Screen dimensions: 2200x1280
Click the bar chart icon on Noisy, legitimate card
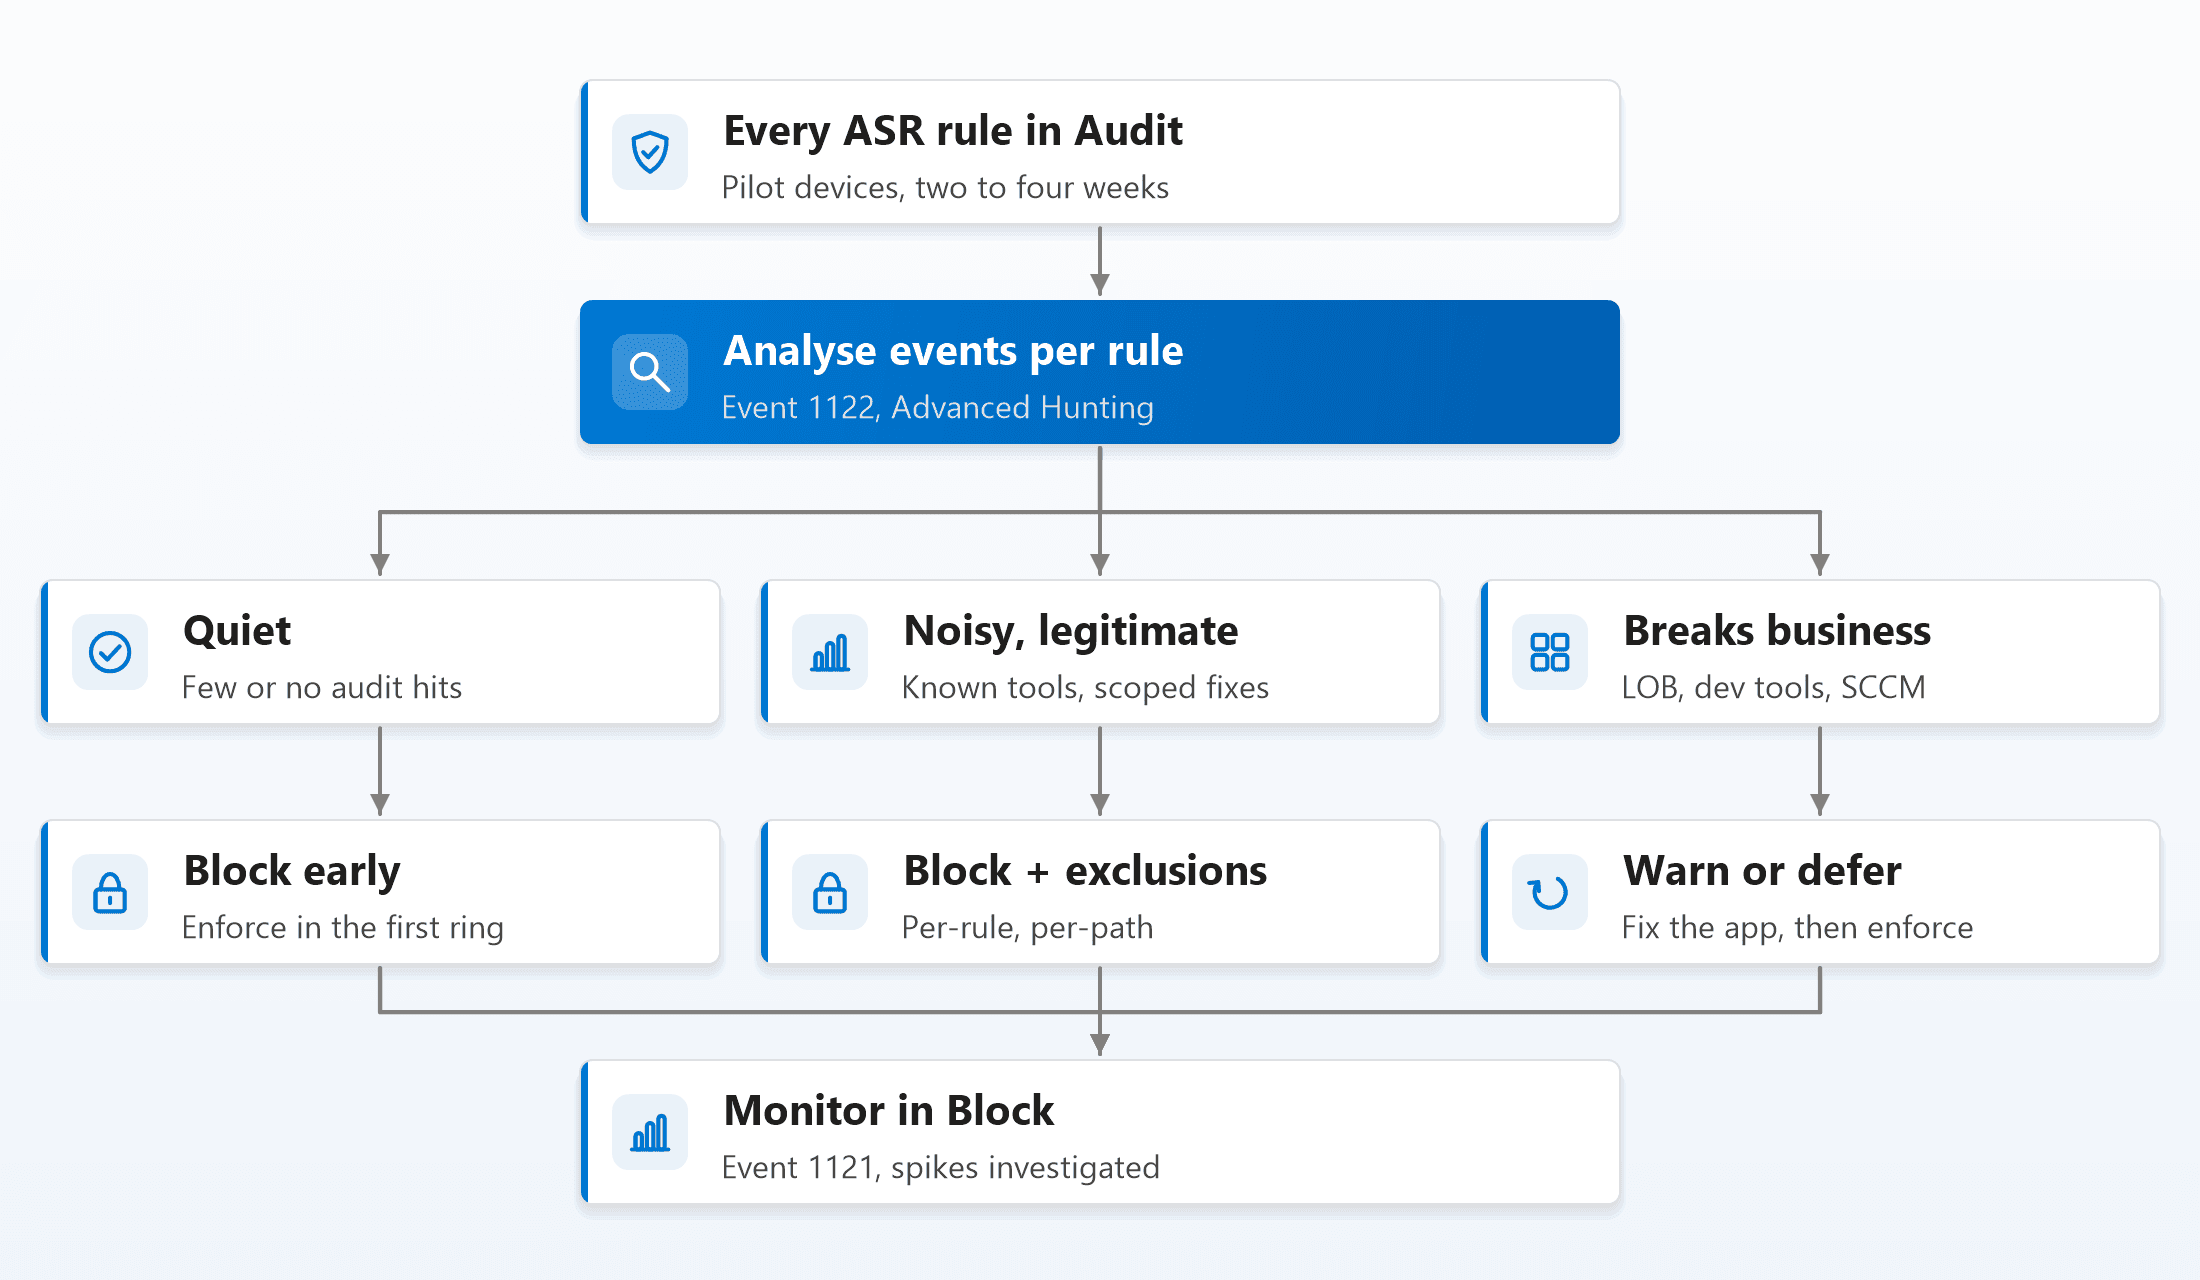(x=830, y=652)
